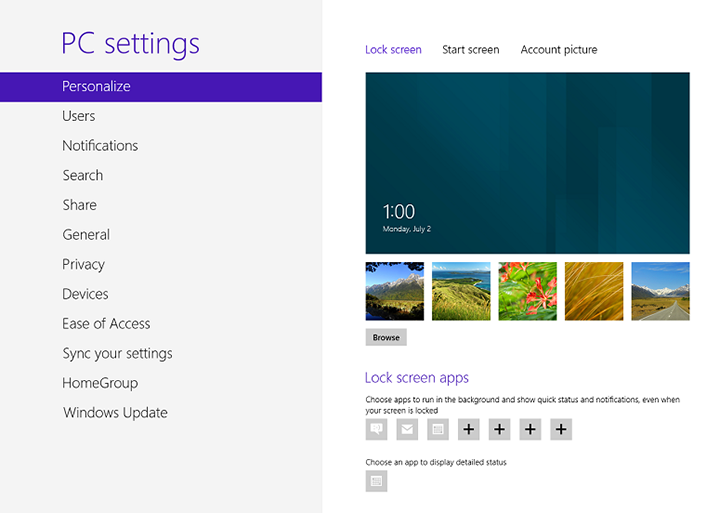Select the Lock screen tab
Viewport: 720px width, 513px height.
pyautogui.click(x=393, y=50)
